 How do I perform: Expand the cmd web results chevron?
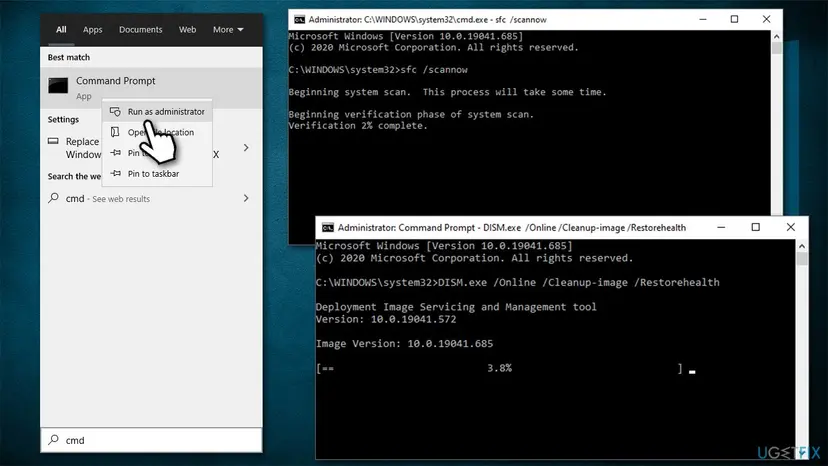tap(246, 198)
